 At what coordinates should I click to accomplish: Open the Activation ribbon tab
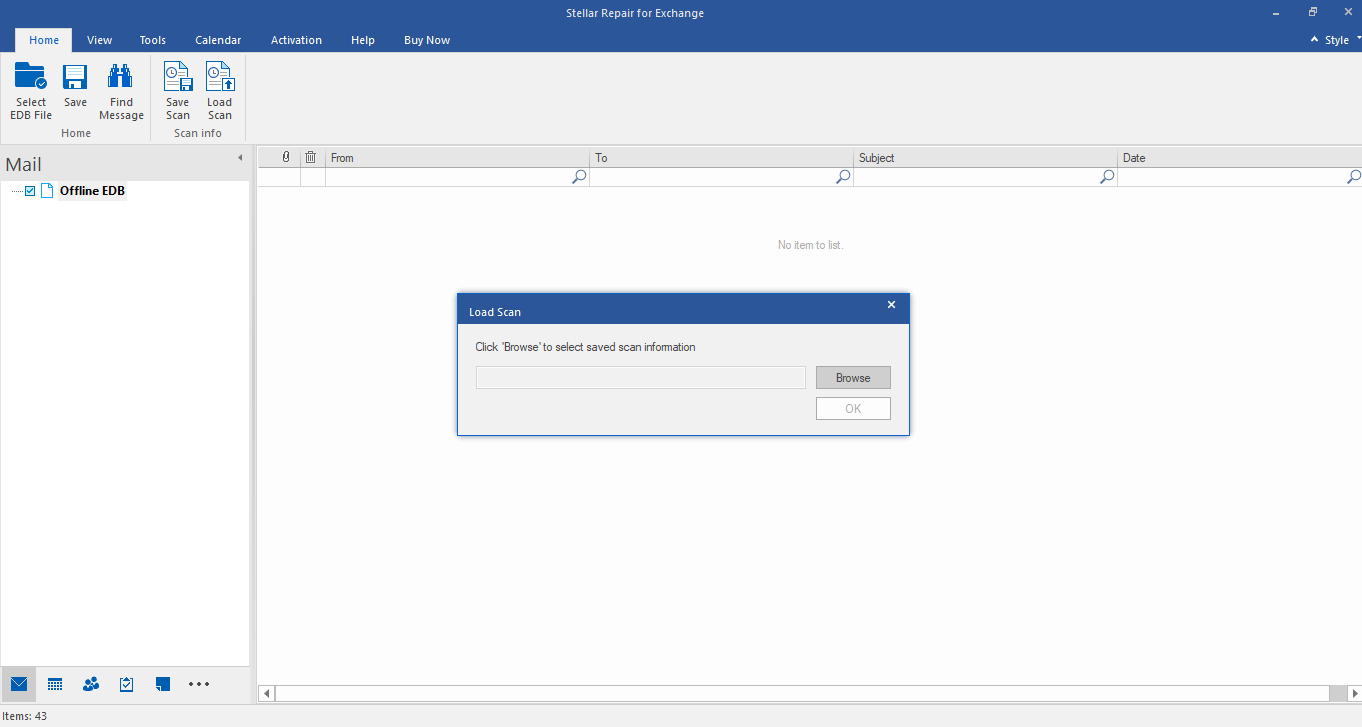(x=296, y=40)
